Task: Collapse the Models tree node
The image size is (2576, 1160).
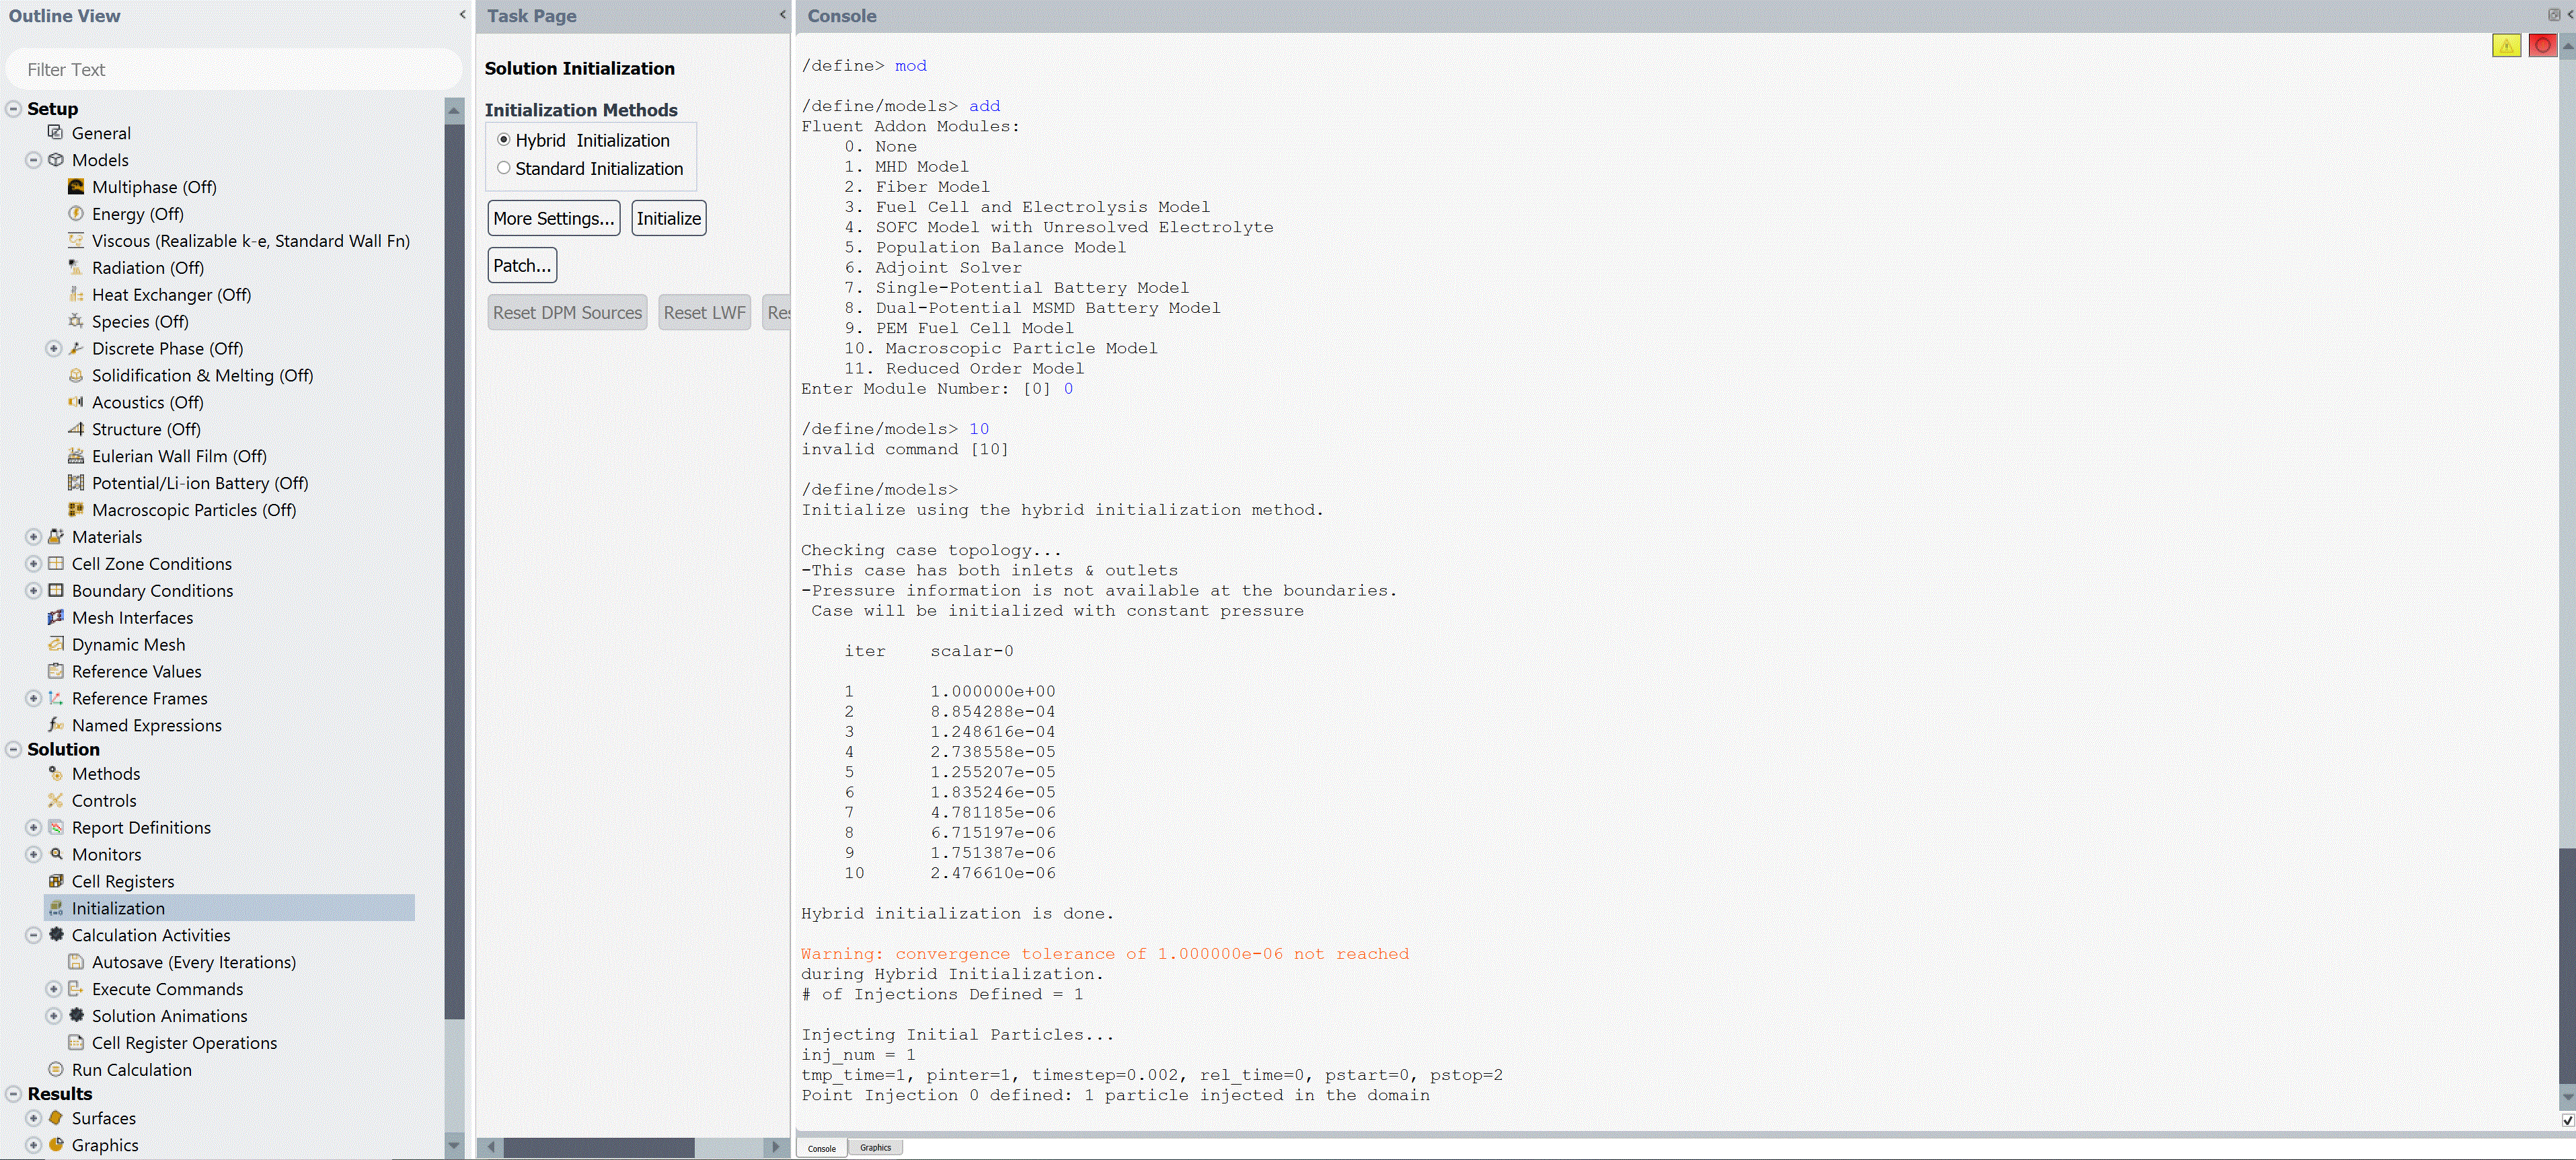Action: click(33, 160)
